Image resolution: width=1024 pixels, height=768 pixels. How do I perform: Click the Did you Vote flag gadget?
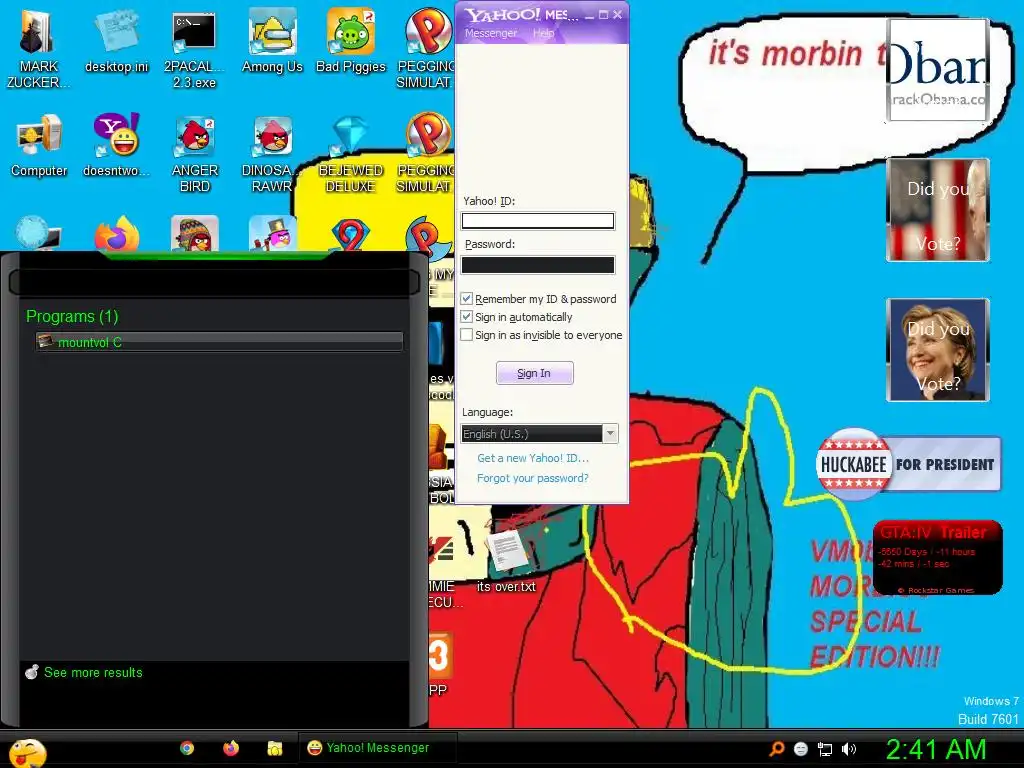(x=938, y=210)
